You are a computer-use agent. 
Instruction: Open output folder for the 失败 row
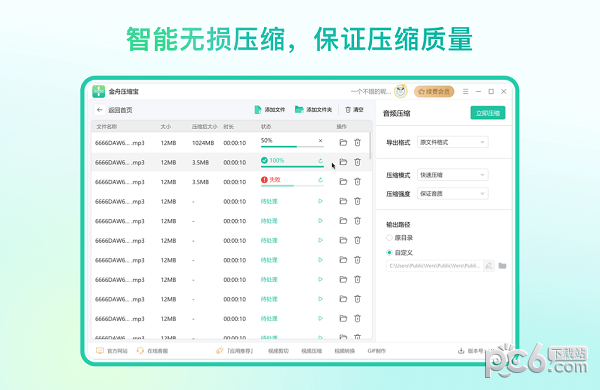343,181
